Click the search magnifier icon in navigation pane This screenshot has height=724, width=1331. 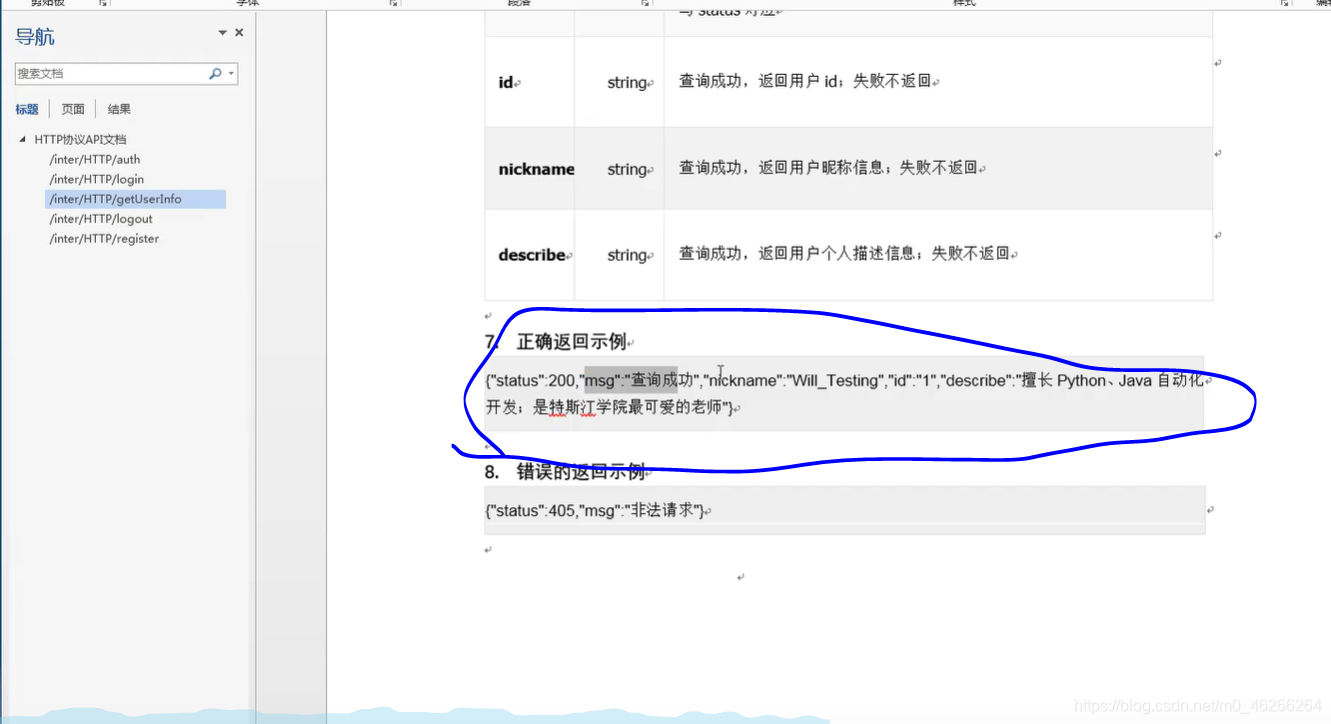coord(215,74)
